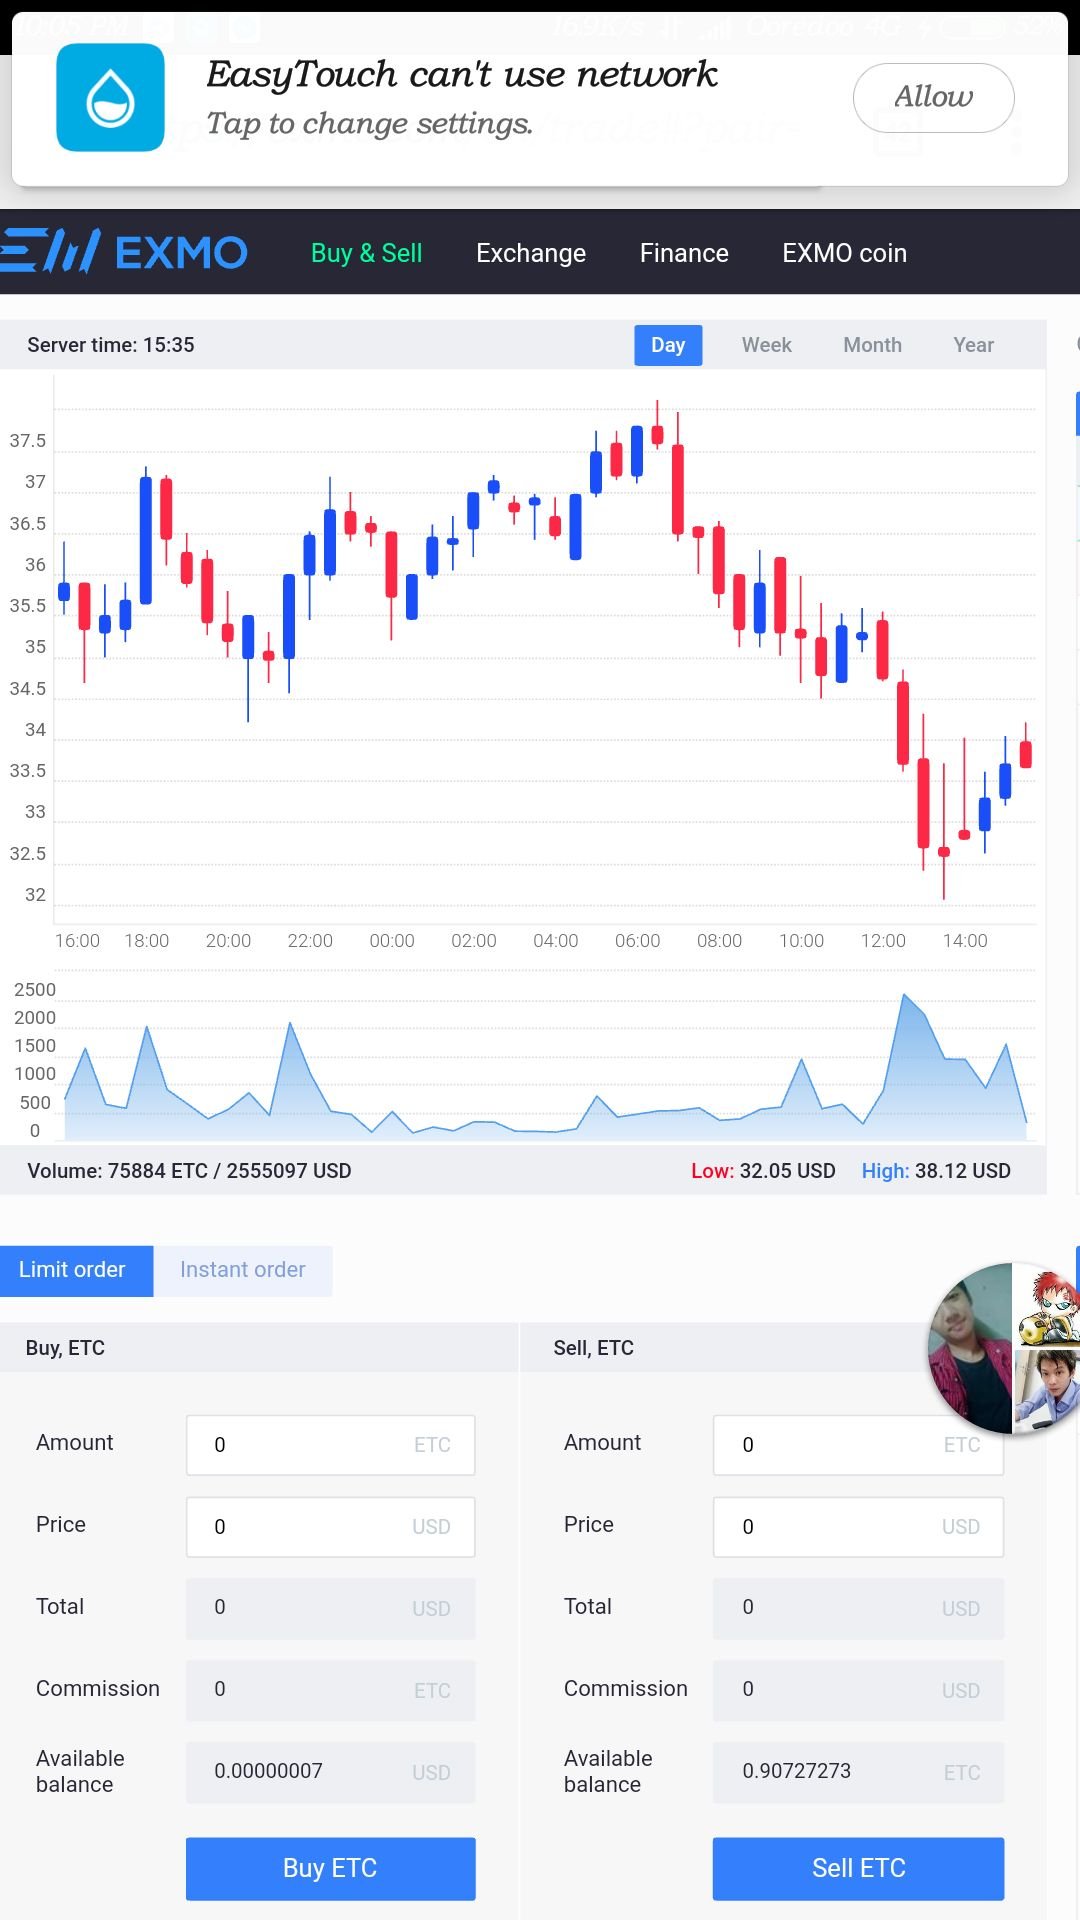Go to the Exchange menu

531,253
